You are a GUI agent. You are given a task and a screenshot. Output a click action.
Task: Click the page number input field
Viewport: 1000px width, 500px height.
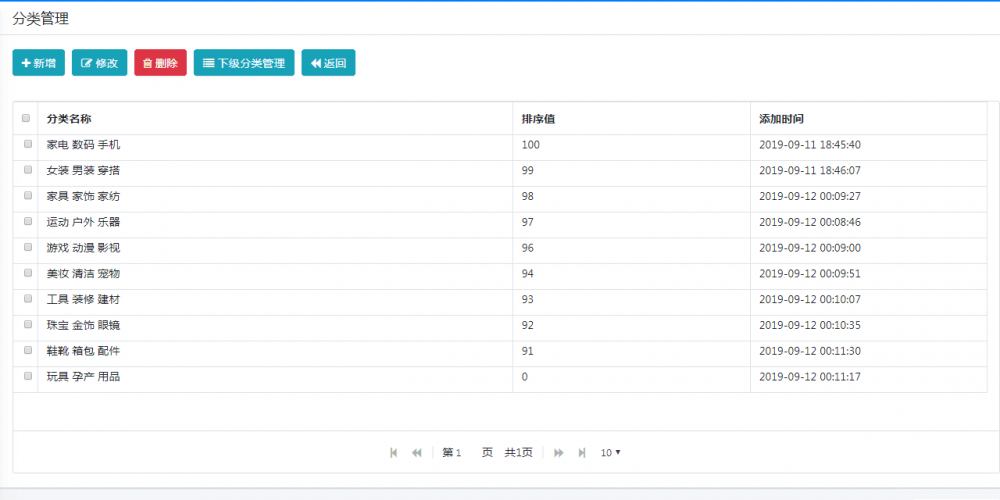tap(467, 453)
